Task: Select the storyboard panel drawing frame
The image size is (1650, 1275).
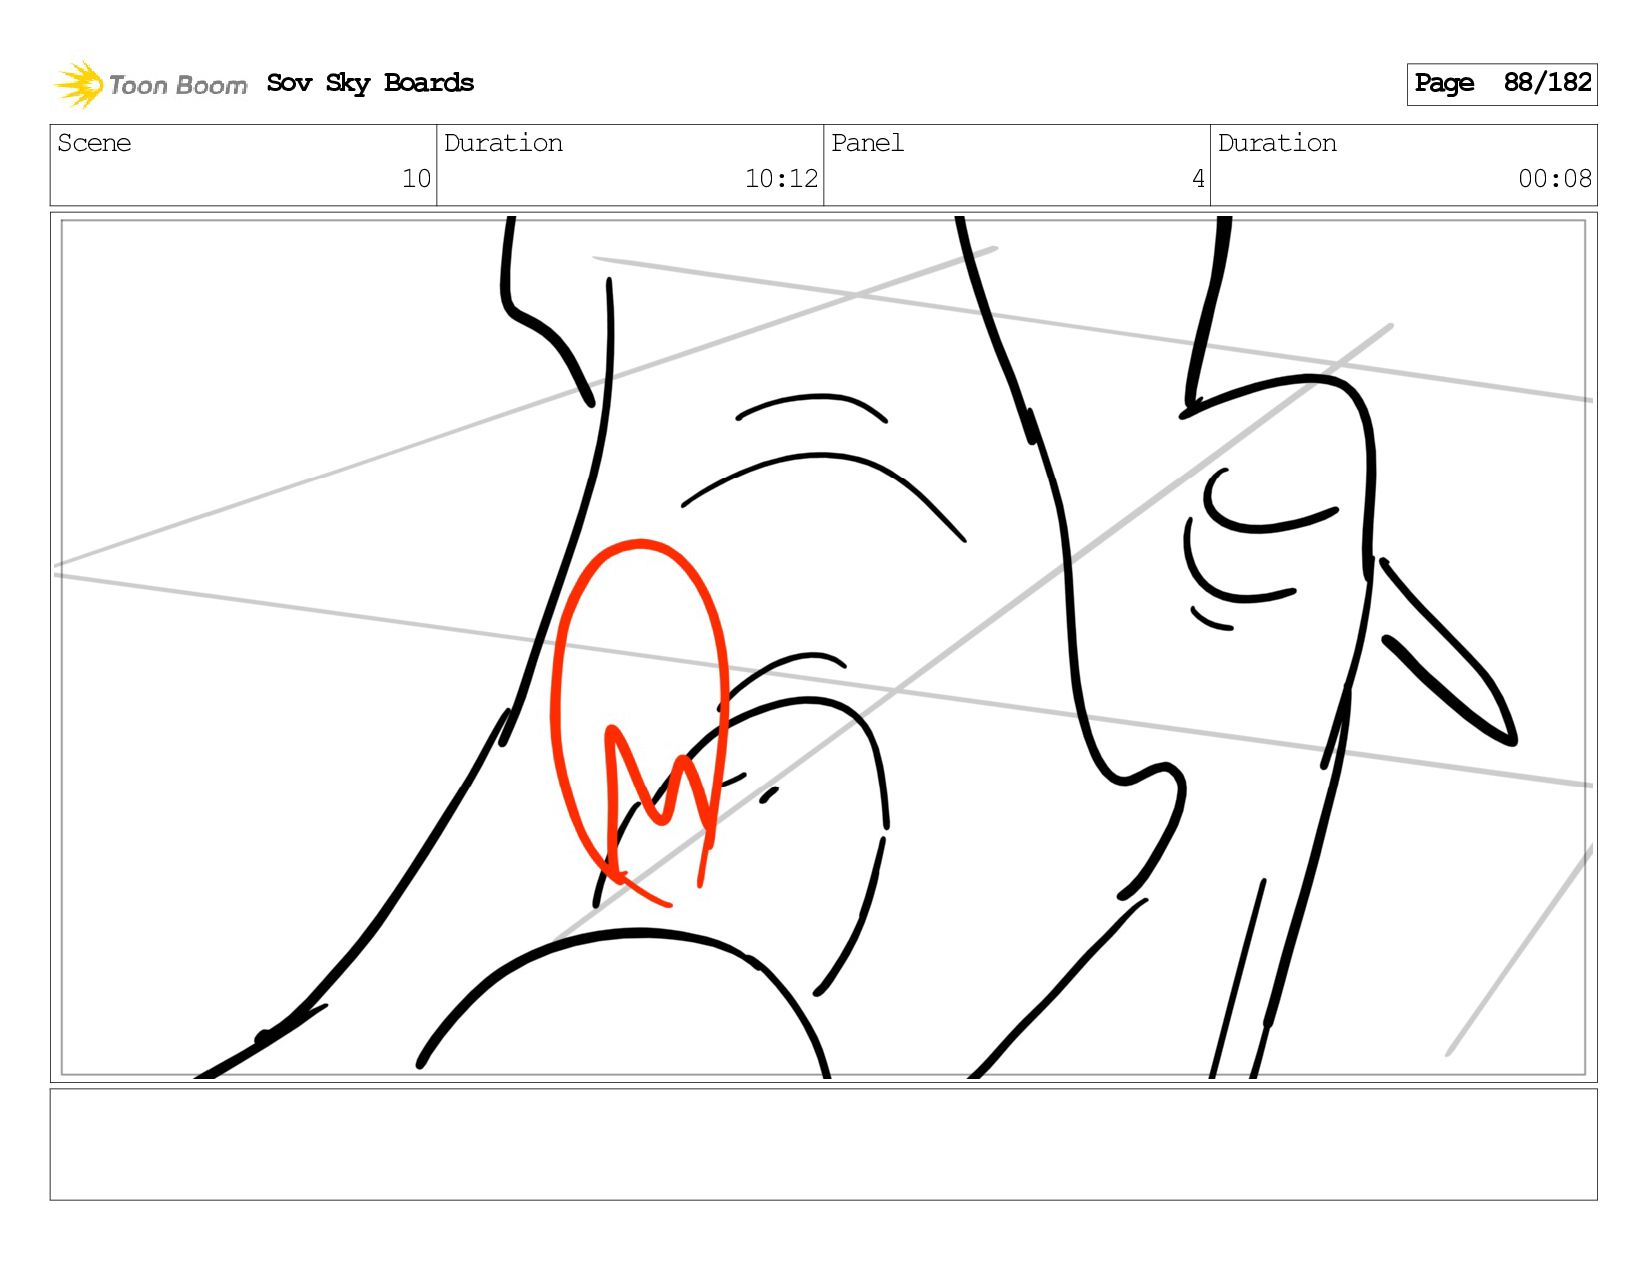Action: click(x=823, y=647)
